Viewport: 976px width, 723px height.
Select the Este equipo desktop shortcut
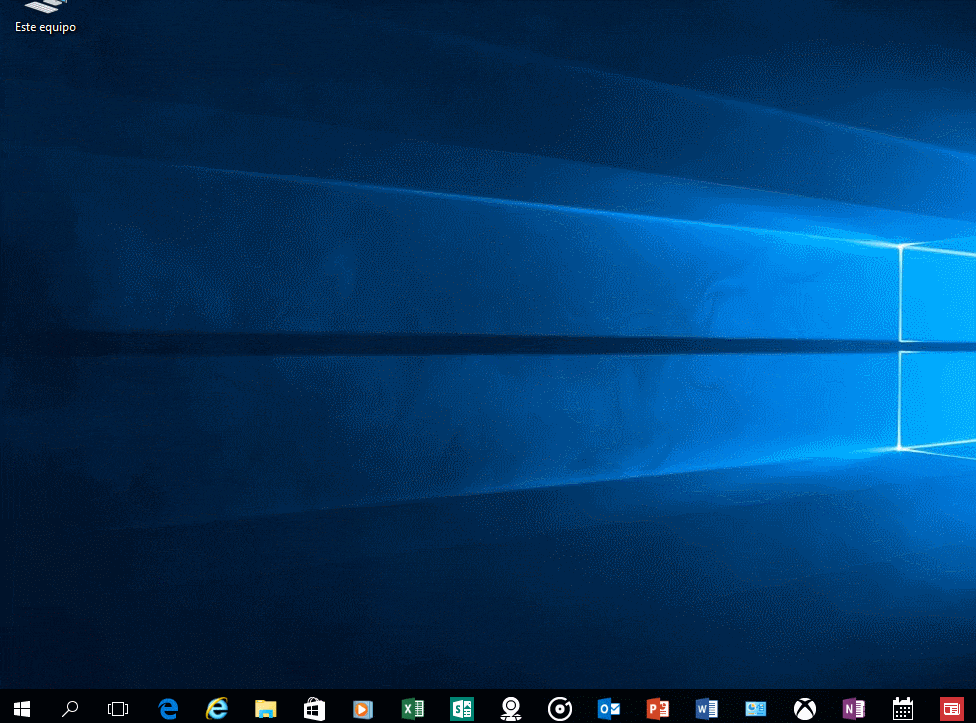point(45,17)
